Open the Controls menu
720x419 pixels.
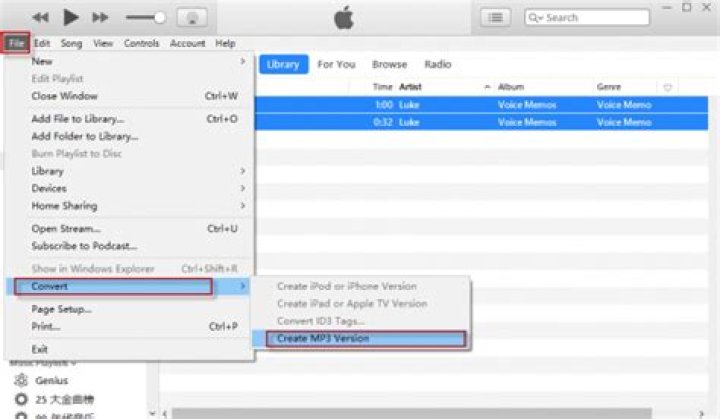(x=141, y=43)
